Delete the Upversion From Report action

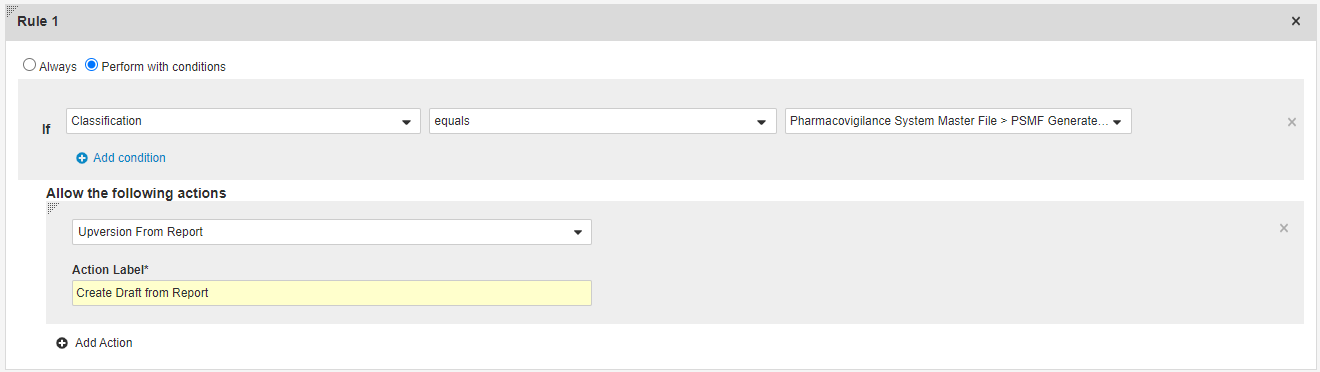point(1284,228)
